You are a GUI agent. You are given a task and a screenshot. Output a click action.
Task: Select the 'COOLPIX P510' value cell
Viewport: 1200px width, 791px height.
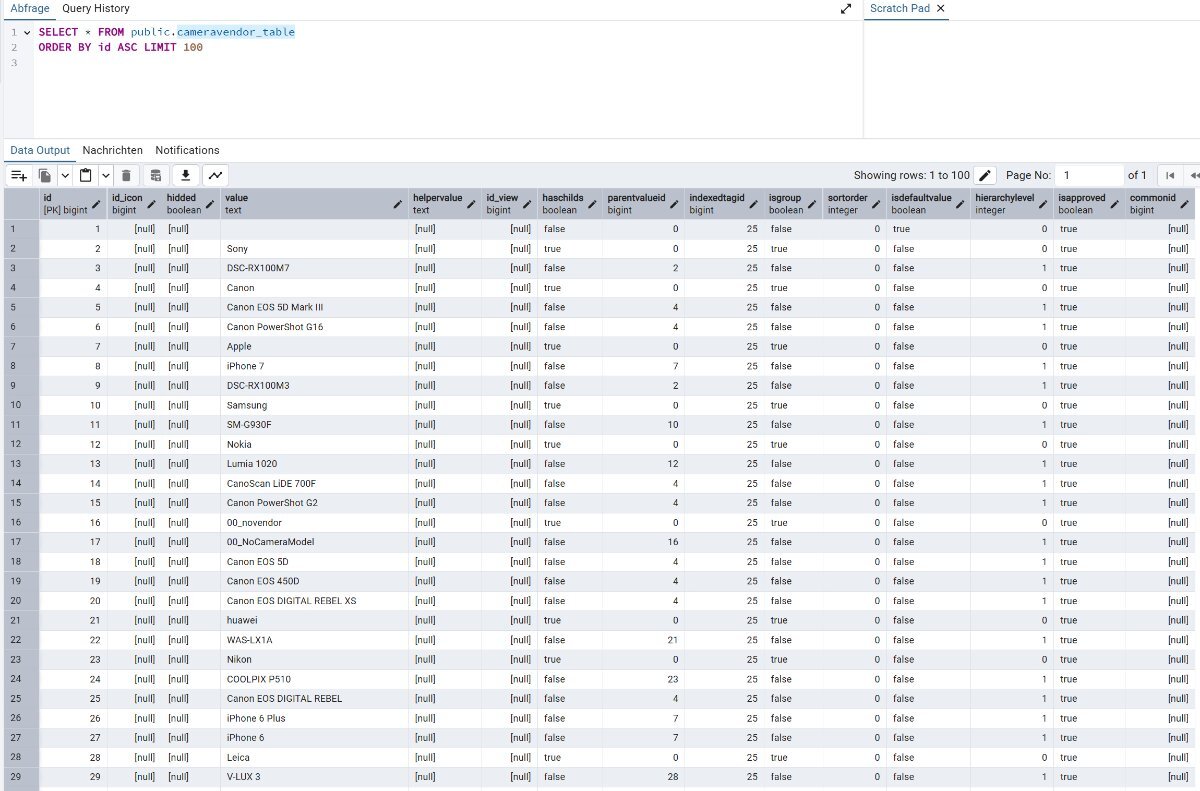314,679
